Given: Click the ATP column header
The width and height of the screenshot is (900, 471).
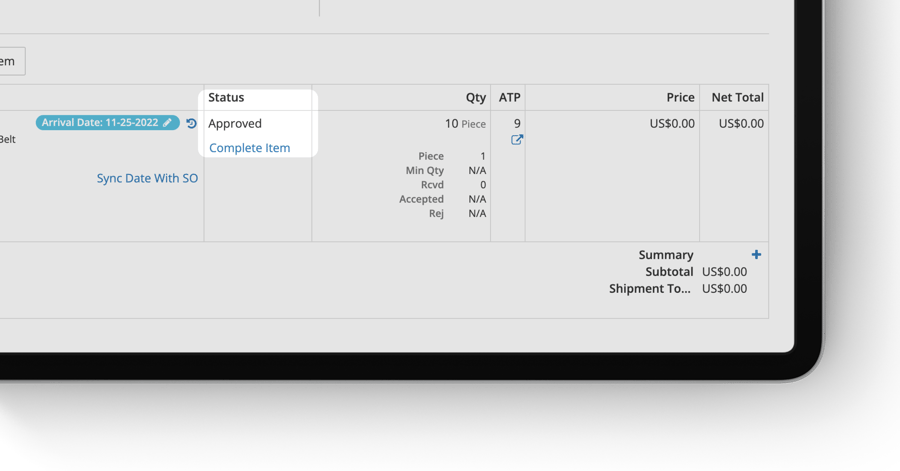Looking at the screenshot, I should [510, 98].
